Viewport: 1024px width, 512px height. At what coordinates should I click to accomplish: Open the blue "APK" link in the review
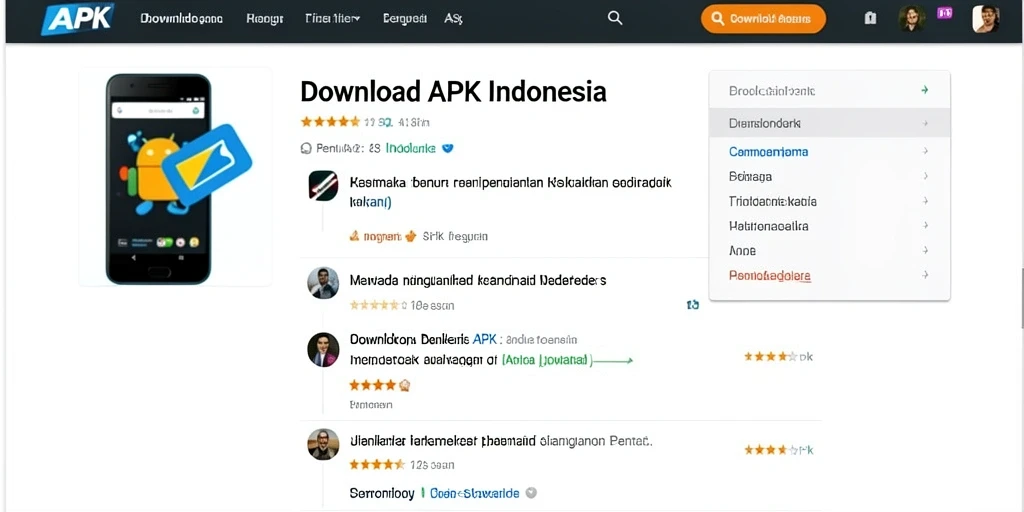click(x=485, y=340)
